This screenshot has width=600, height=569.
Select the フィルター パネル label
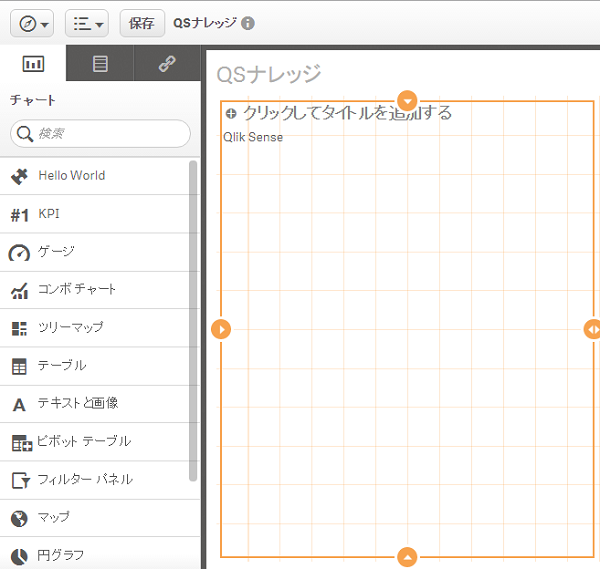click(85, 479)
